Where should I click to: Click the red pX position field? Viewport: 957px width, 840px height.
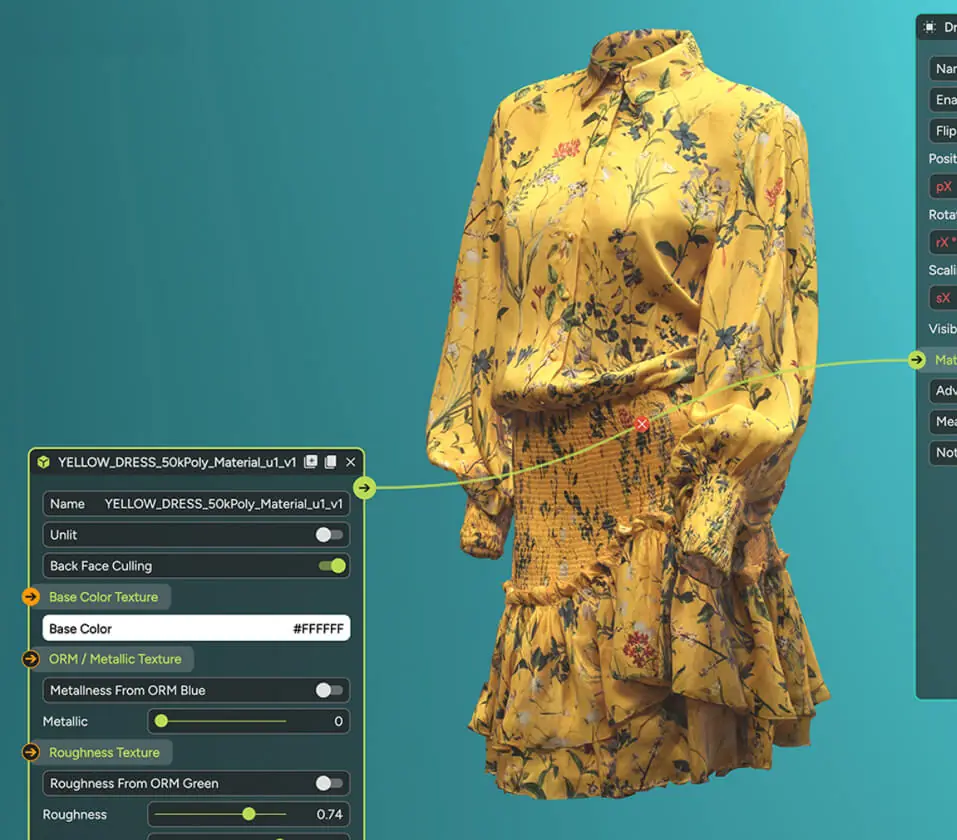tap(943, 187)
